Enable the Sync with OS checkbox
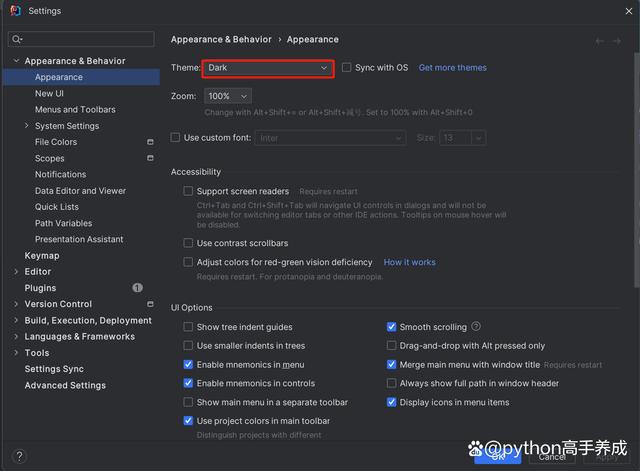Viewport: 640px width, 471px height. click(x=347, y=68)
